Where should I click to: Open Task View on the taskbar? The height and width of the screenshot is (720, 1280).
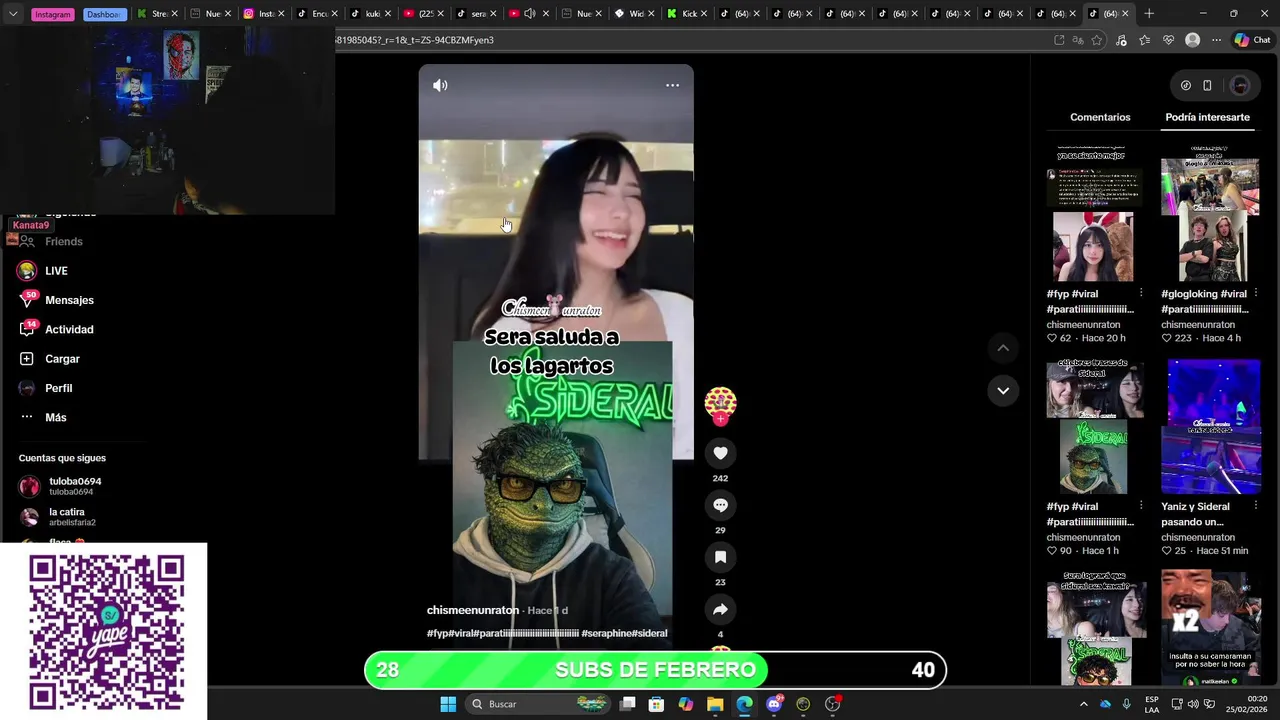tap(627, 704)
